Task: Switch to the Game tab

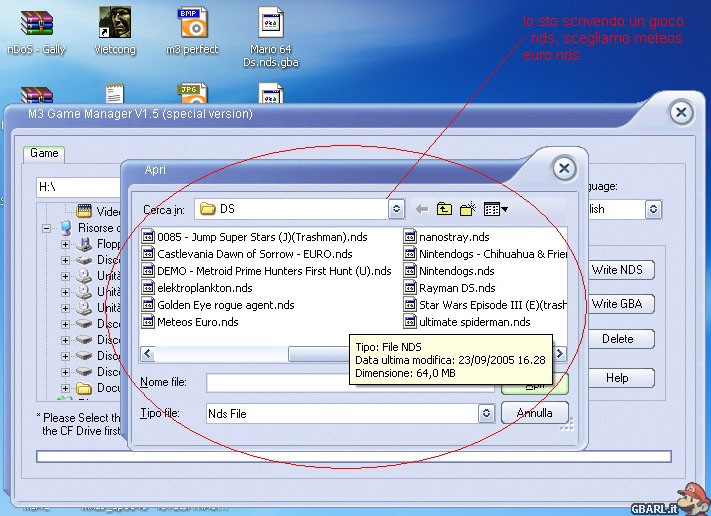Action: (44, 153)
